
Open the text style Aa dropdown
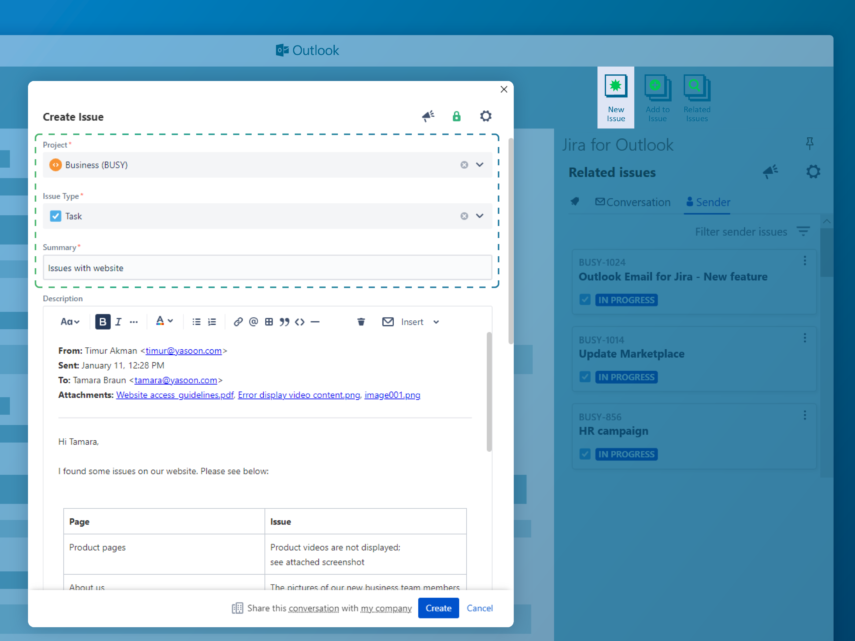(69, 322)
